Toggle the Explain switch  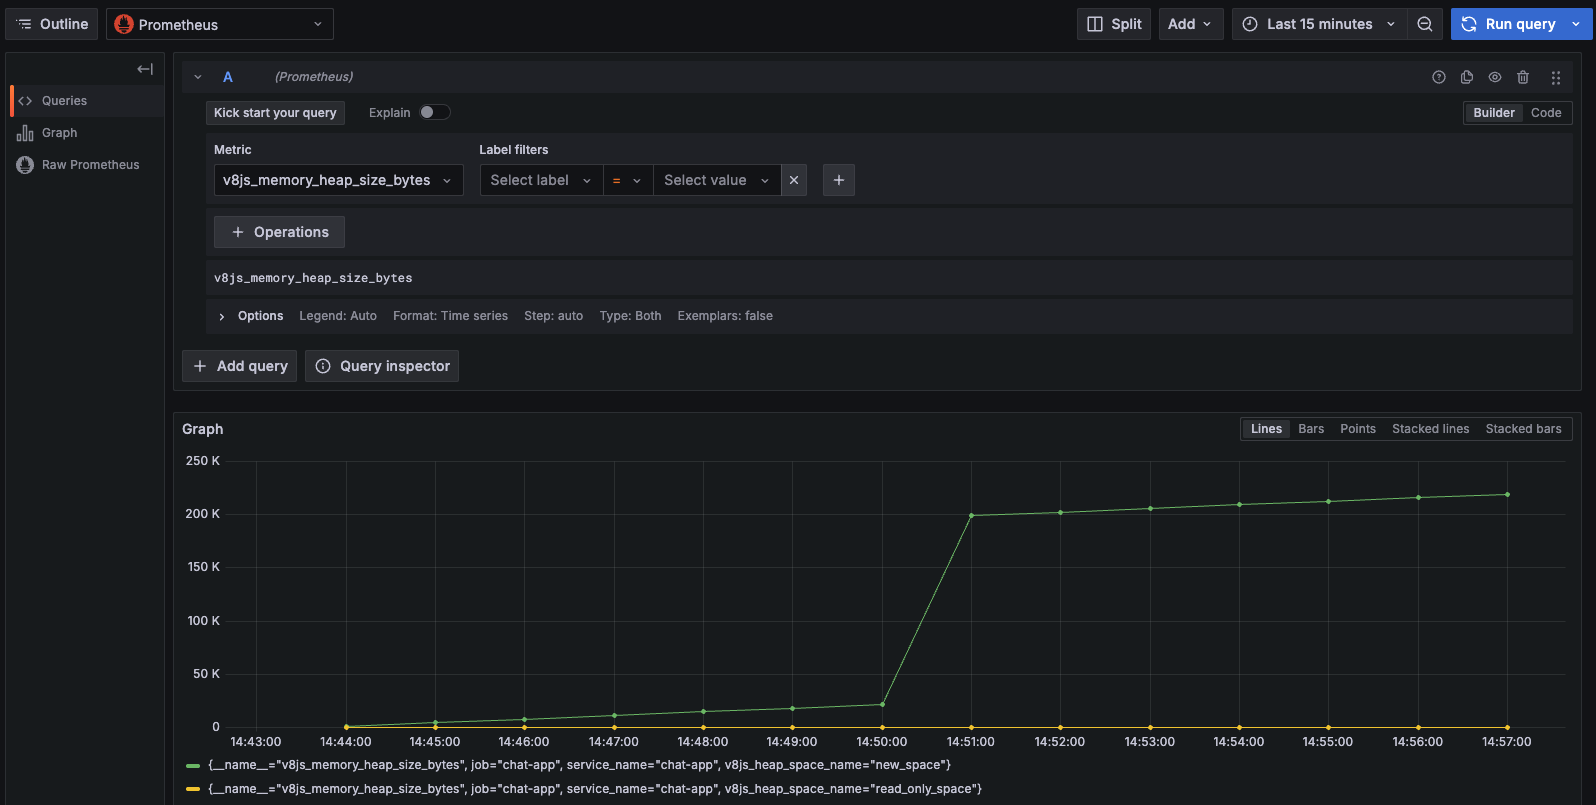(x=434, y=112)
